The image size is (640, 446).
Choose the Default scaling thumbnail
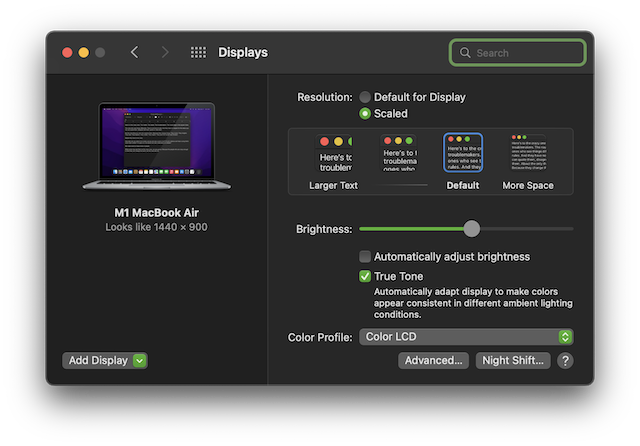pyautogui.click(x=463, y=153)
